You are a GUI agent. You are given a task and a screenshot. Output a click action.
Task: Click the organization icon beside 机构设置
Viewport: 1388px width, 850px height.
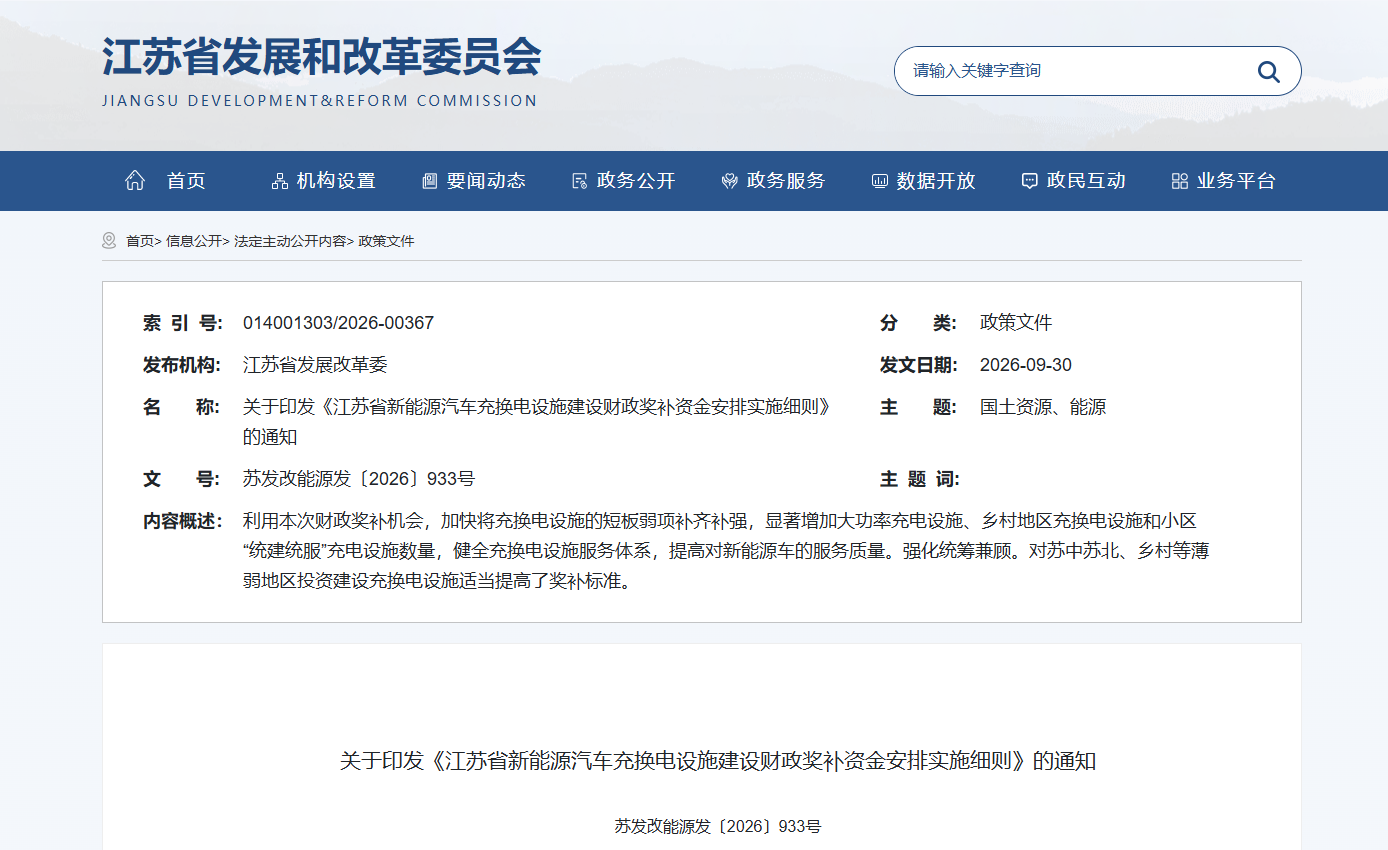tap(280, 181)
